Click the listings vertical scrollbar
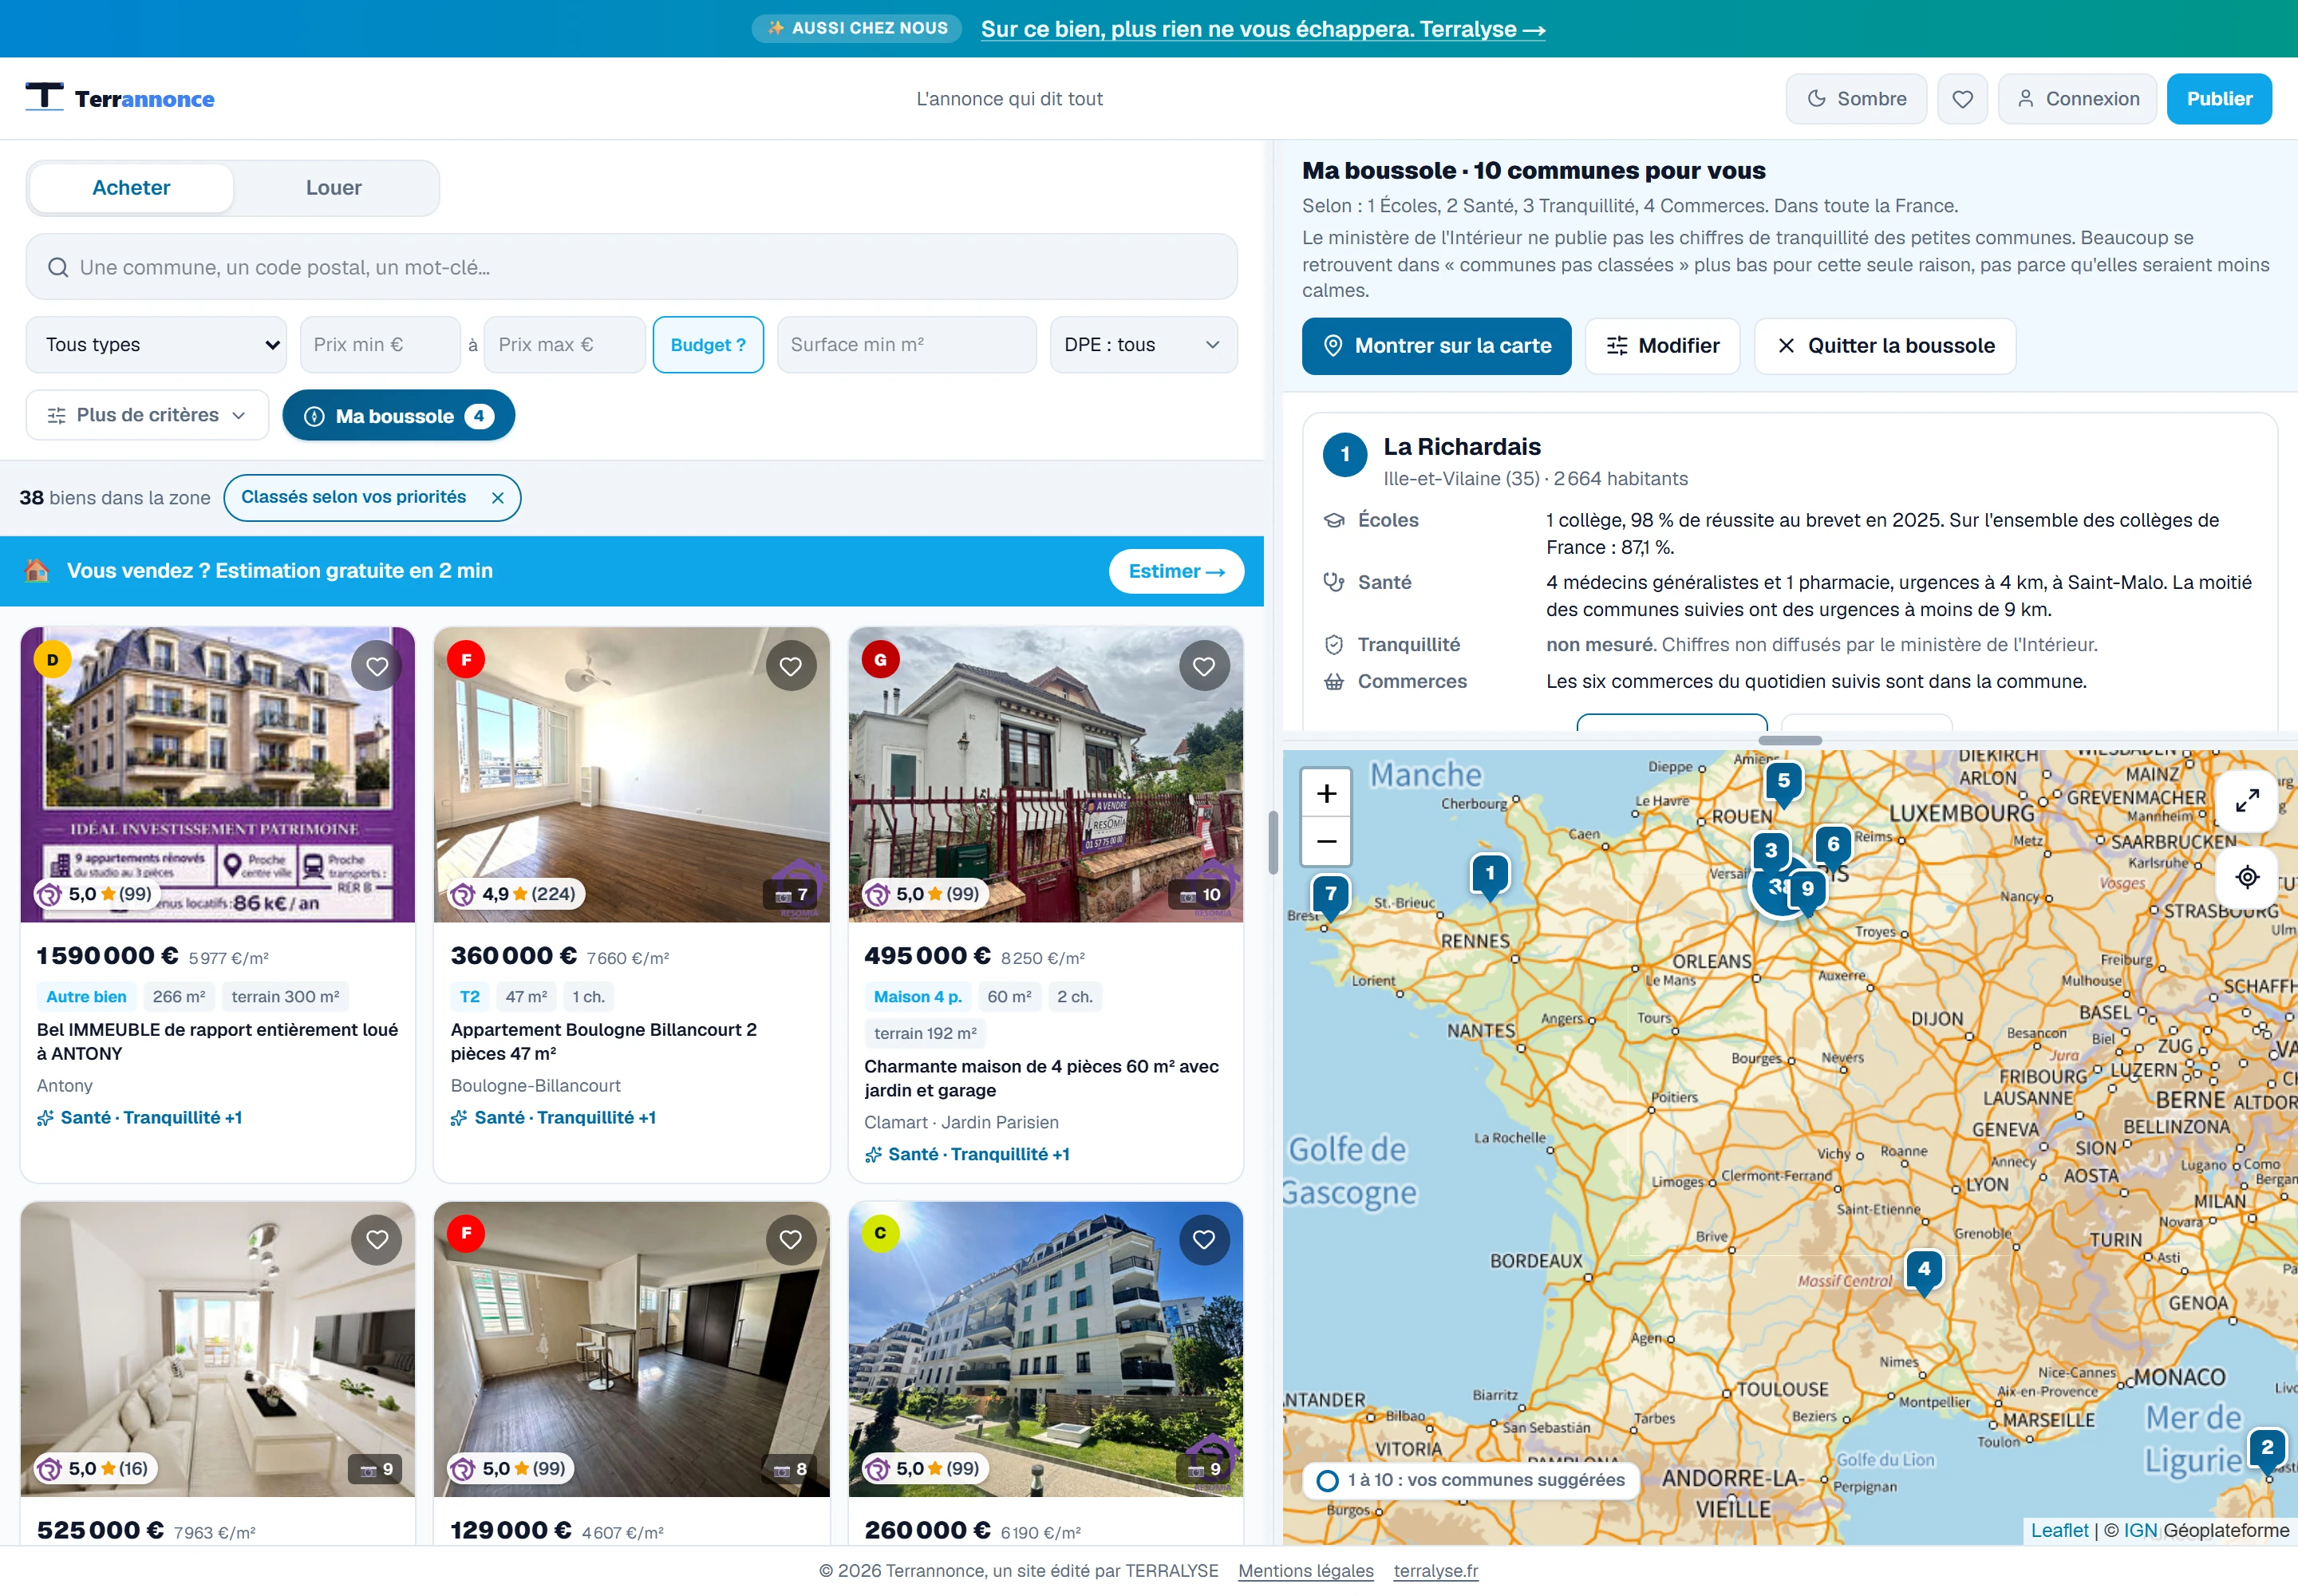 point(1273,843)
